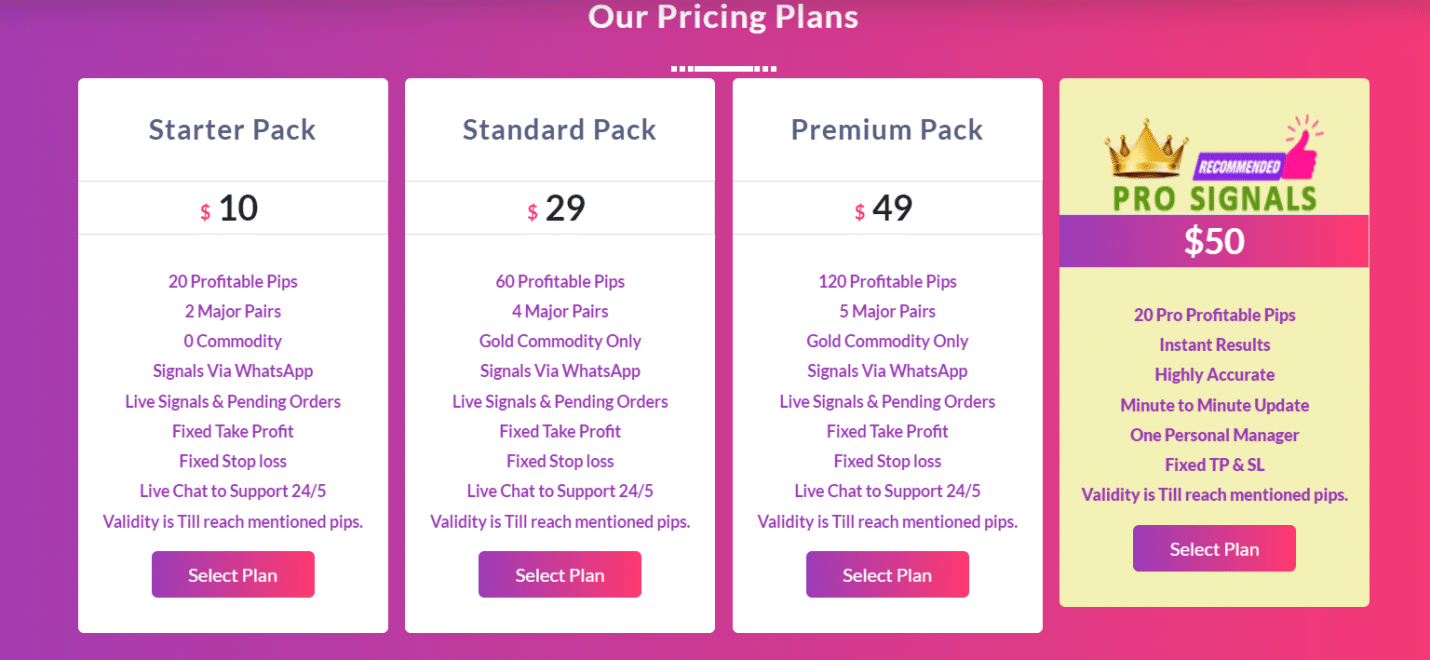Viewport: 1430px width, 660px height.
Task: Select the Standard Pack plan button
Action: tap(560, 575)
